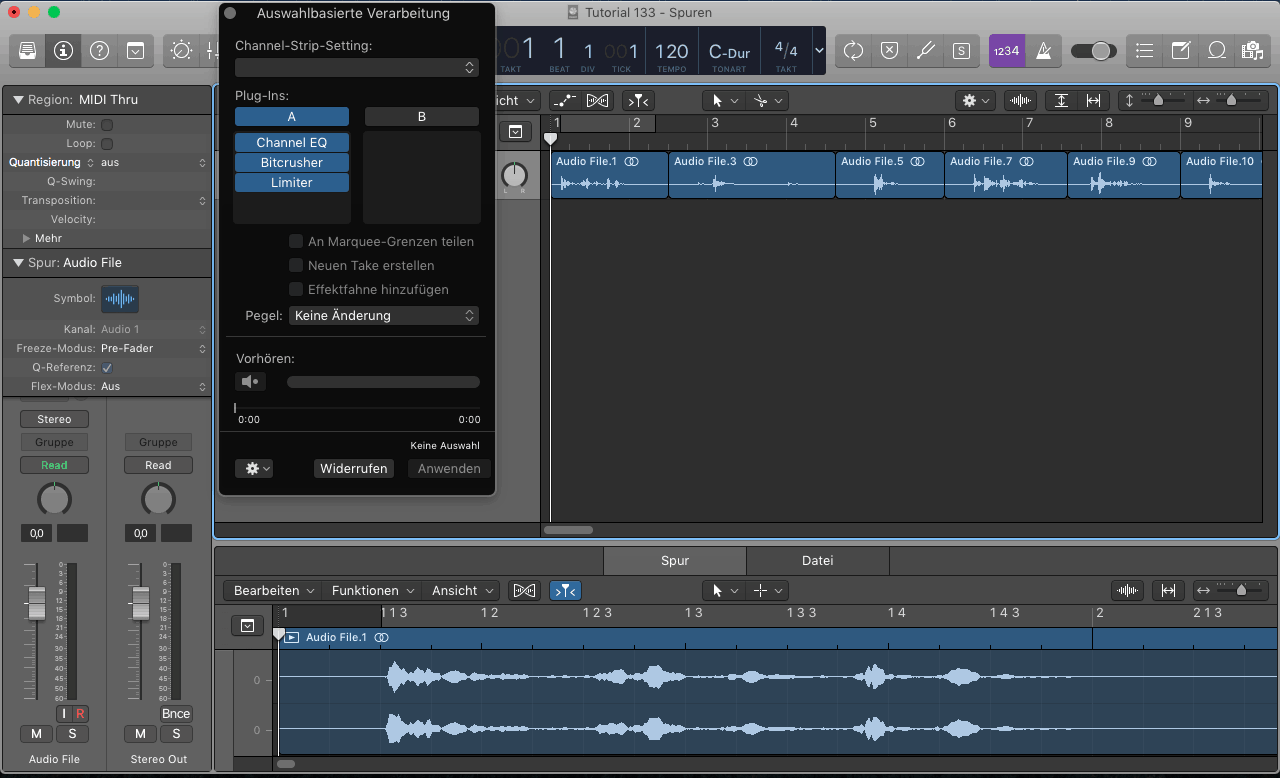Switch to the Datei tab
This screenshot has height=778, width=1280.
[817, 561]
